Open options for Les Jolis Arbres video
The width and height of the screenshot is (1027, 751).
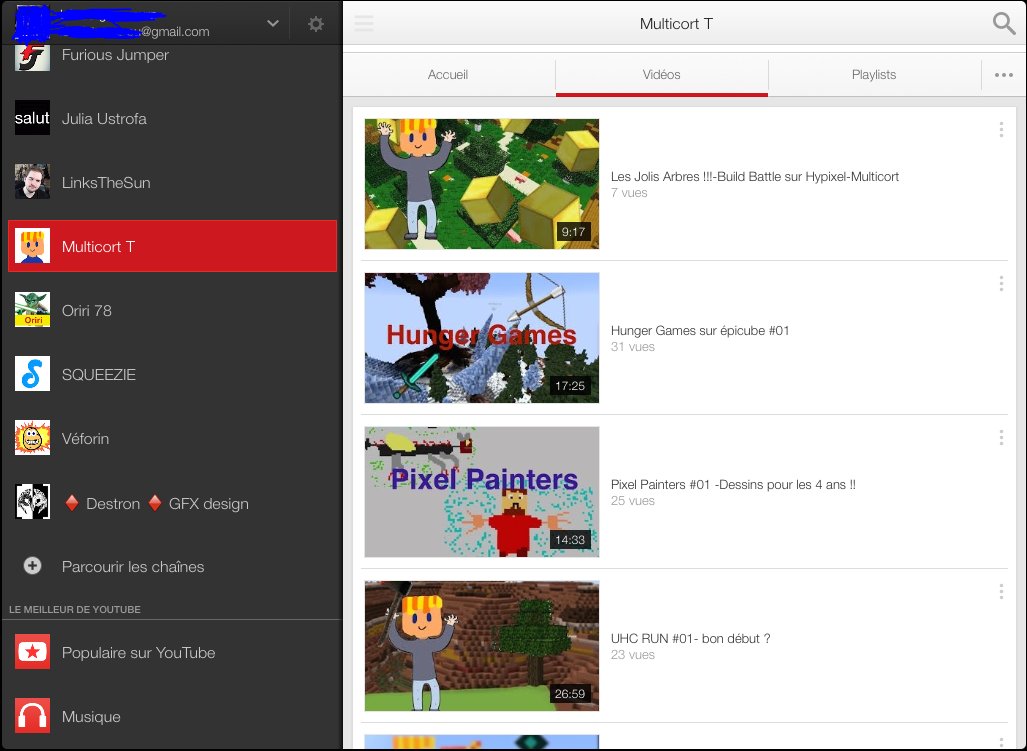pyautogui.click(x=1001, y=130)
